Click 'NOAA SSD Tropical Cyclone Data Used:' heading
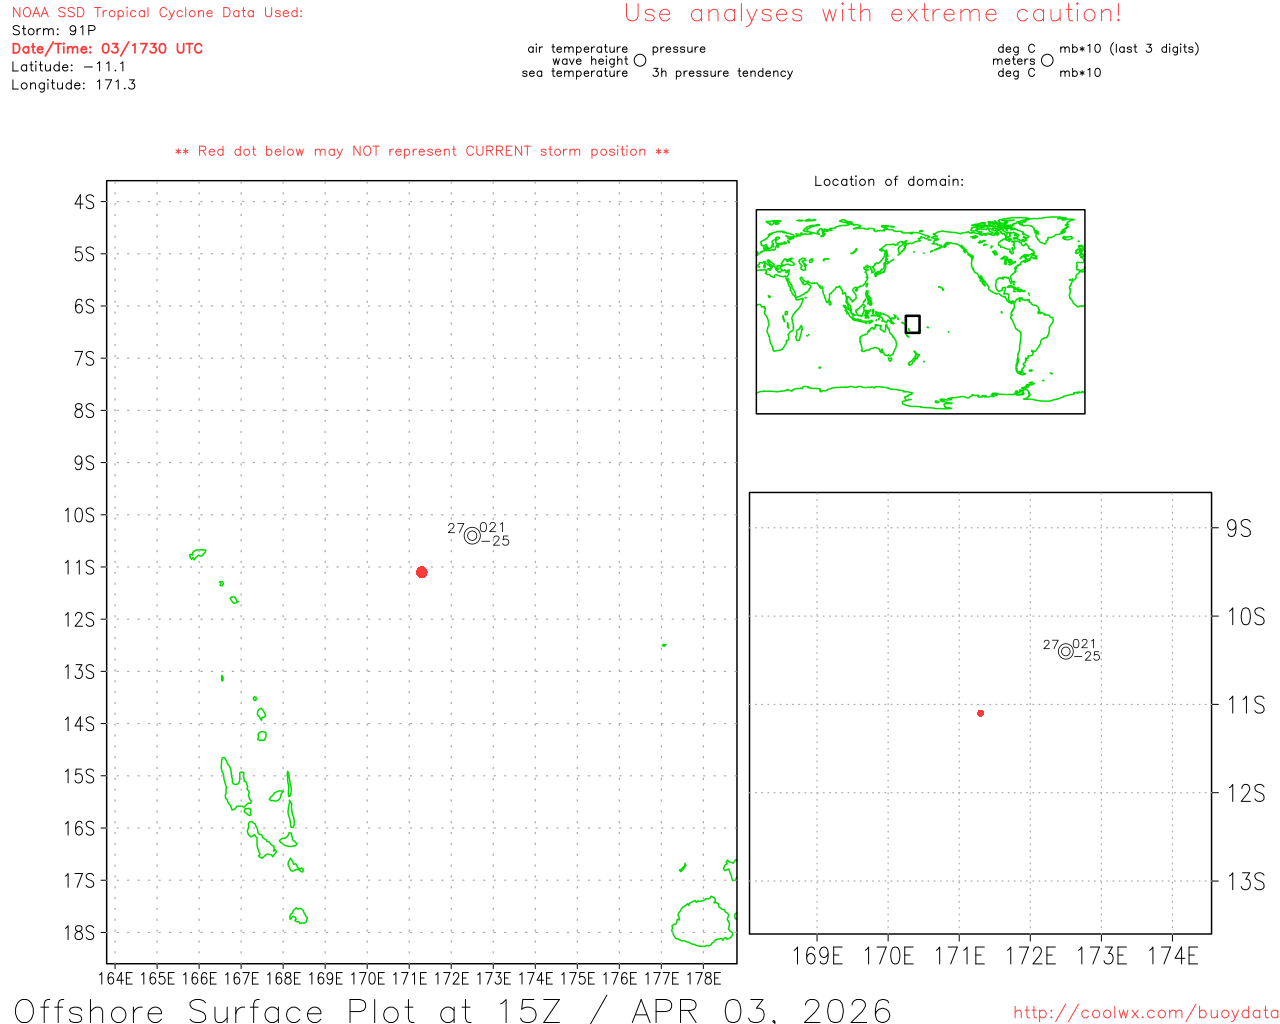The image size is (1280, 1024). click(157, 13)
